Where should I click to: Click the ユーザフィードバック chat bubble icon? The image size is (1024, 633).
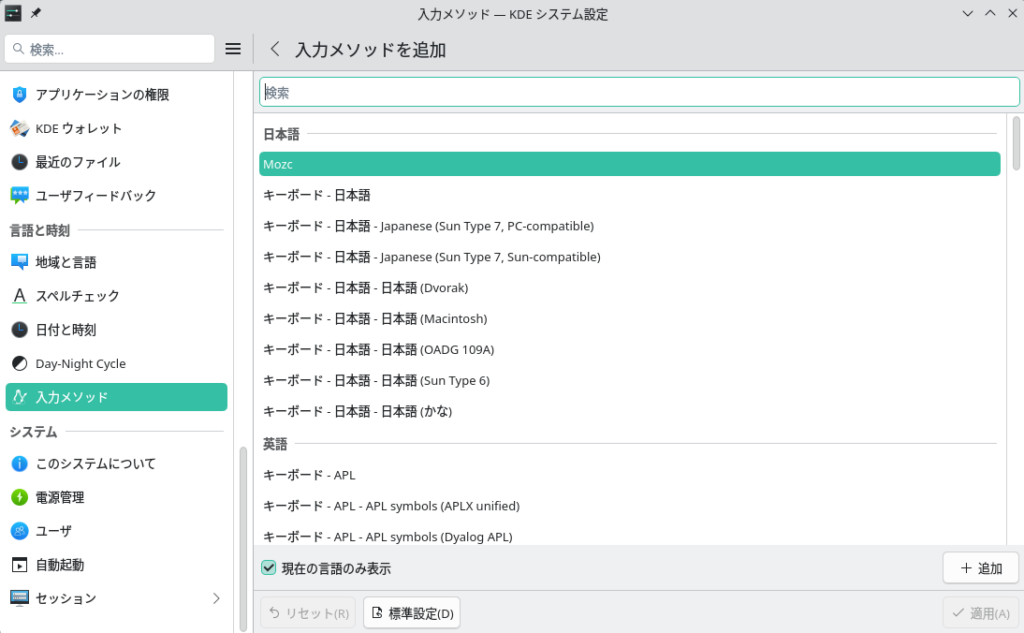(19, 195)
